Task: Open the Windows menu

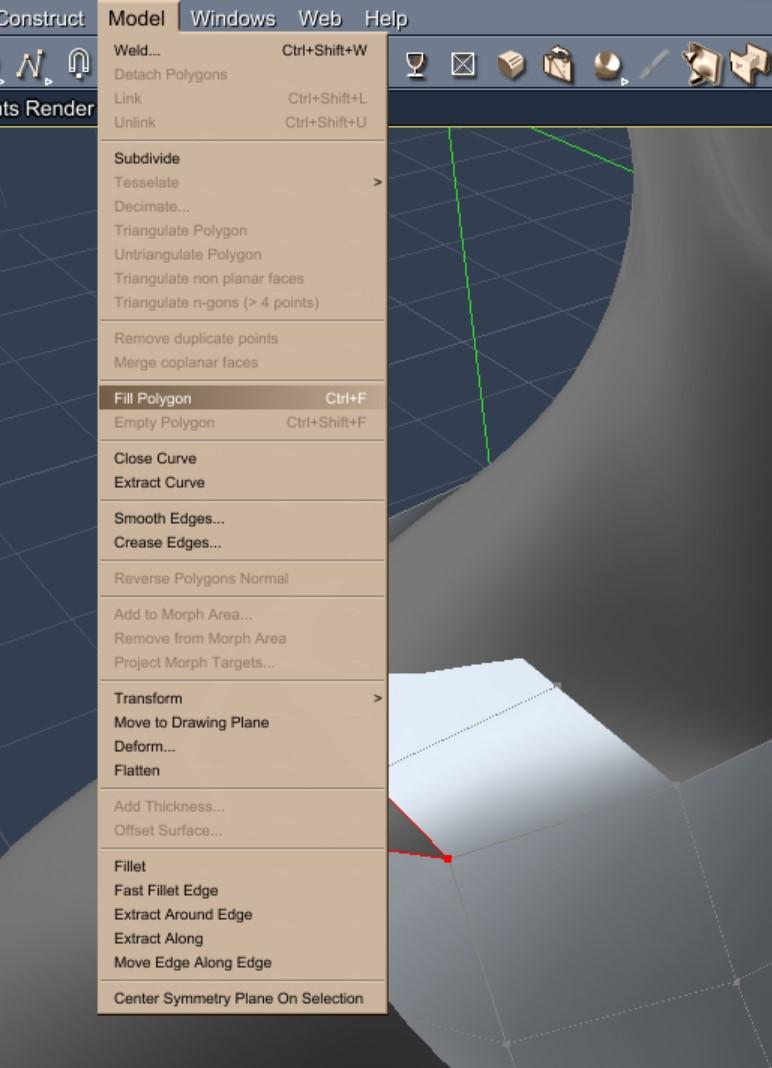Action: pyautogui.click(x=233, y=18)
